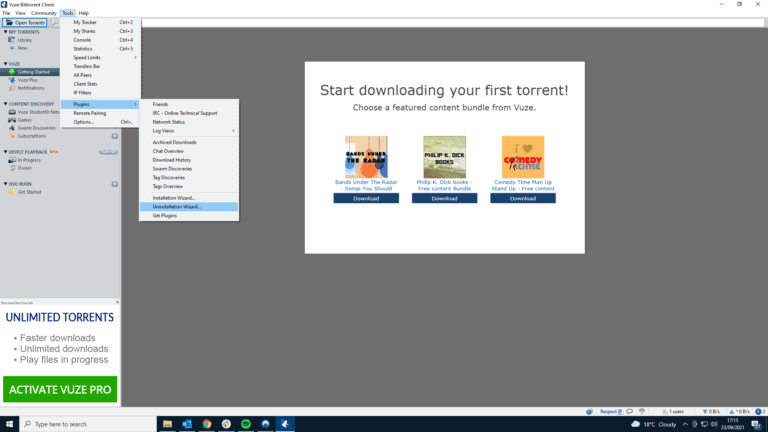Collapse the MY TORRENTS section
The image size is (768, 432).
pyautogui.click(x=4, y=32)
